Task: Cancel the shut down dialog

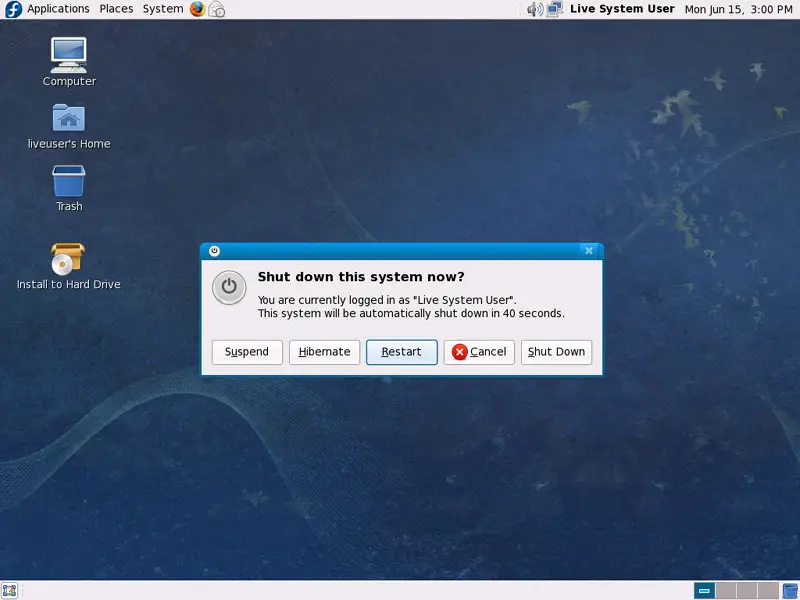Action: tap(479, 352)
